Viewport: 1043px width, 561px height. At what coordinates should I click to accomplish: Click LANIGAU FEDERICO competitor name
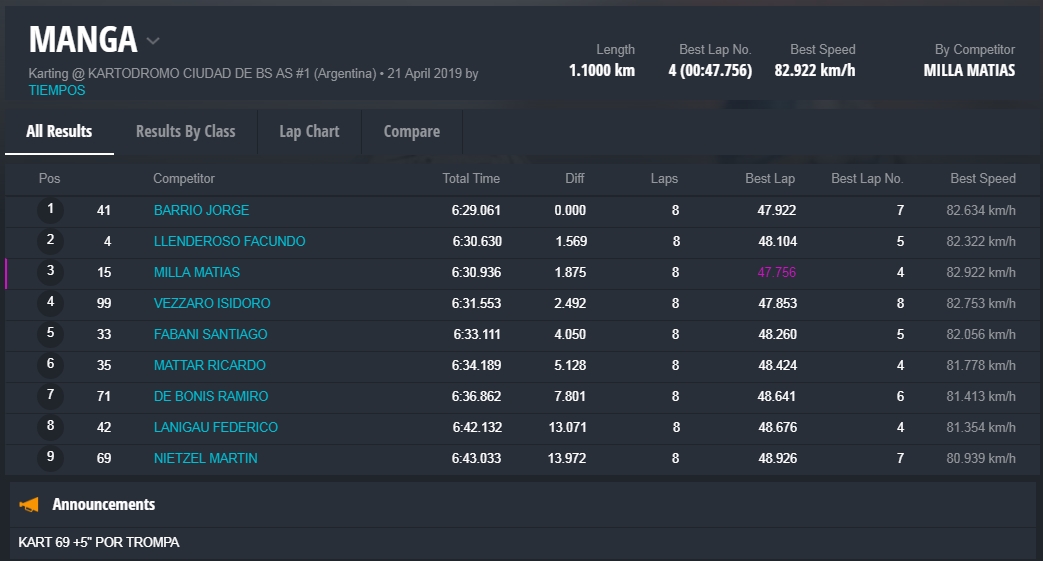(x=215, y=427)
